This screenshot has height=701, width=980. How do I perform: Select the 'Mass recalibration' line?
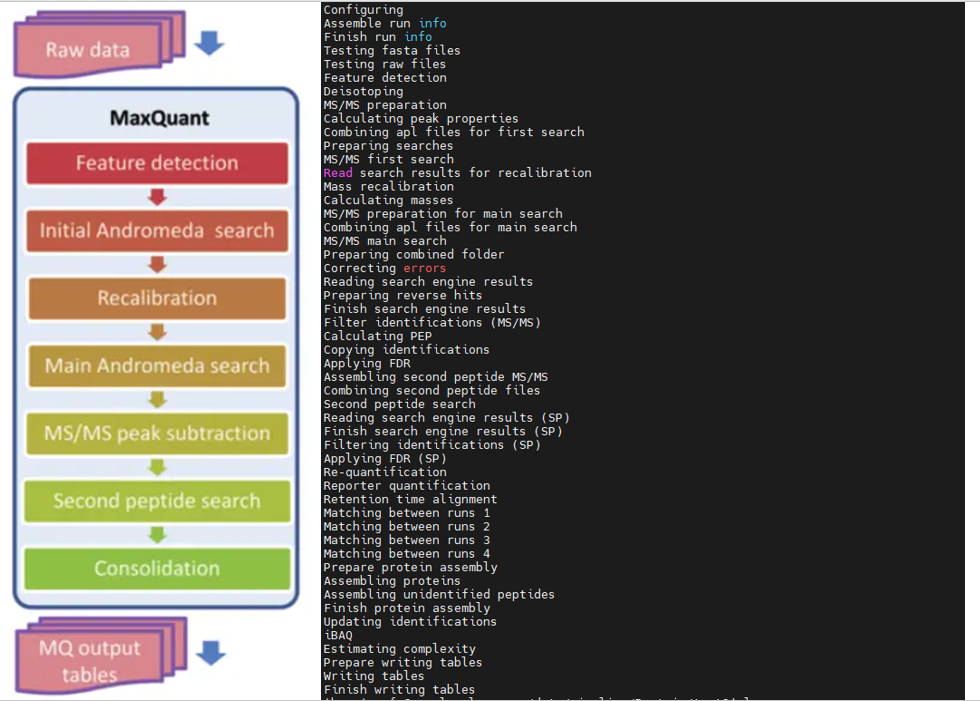tap(389, 186)
